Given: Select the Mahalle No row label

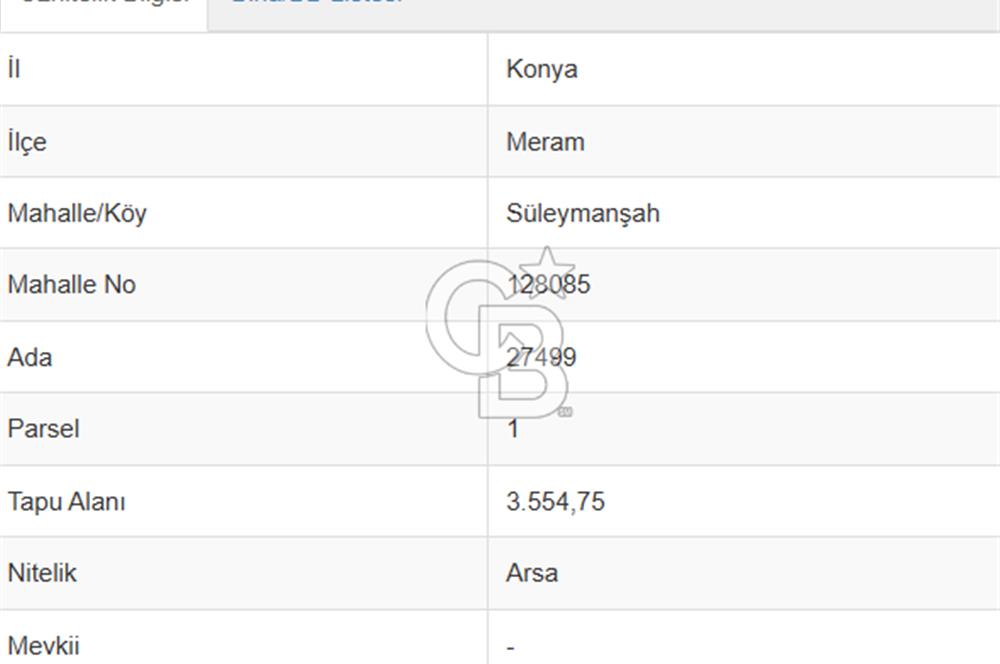Looking at the screenshot, I should 71,284.
